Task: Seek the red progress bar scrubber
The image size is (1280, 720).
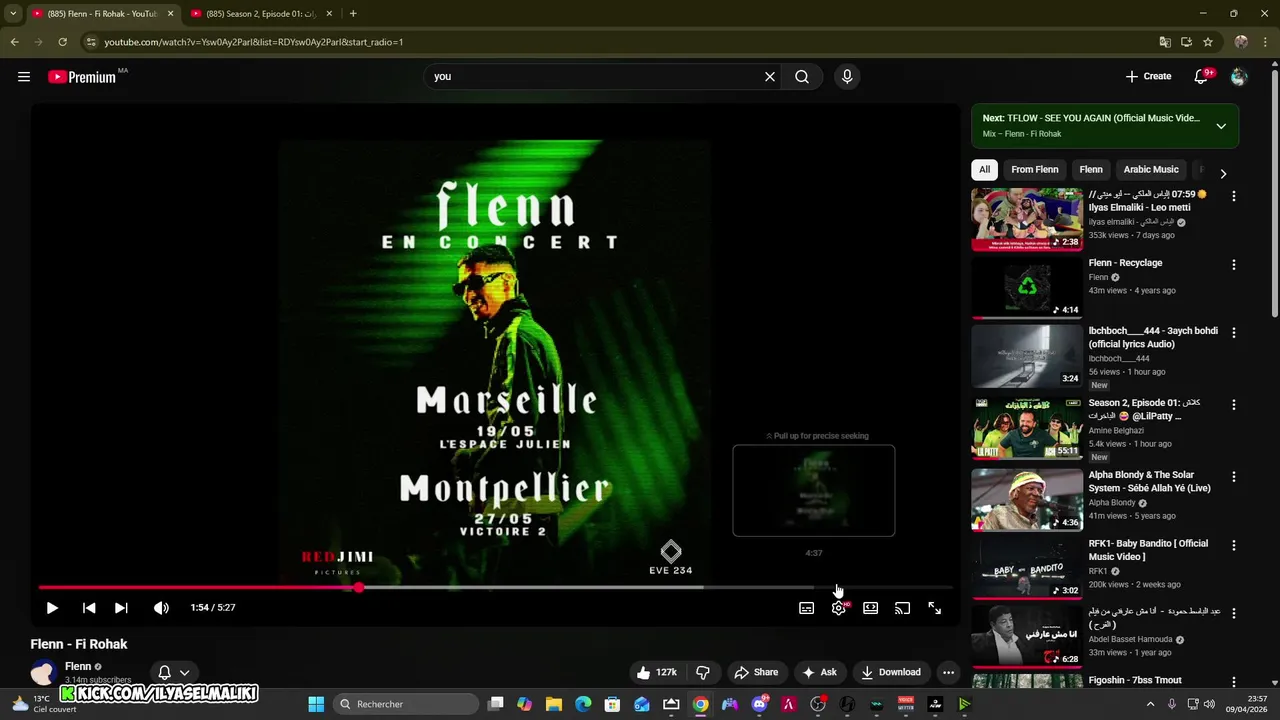Action: [358, 587]
